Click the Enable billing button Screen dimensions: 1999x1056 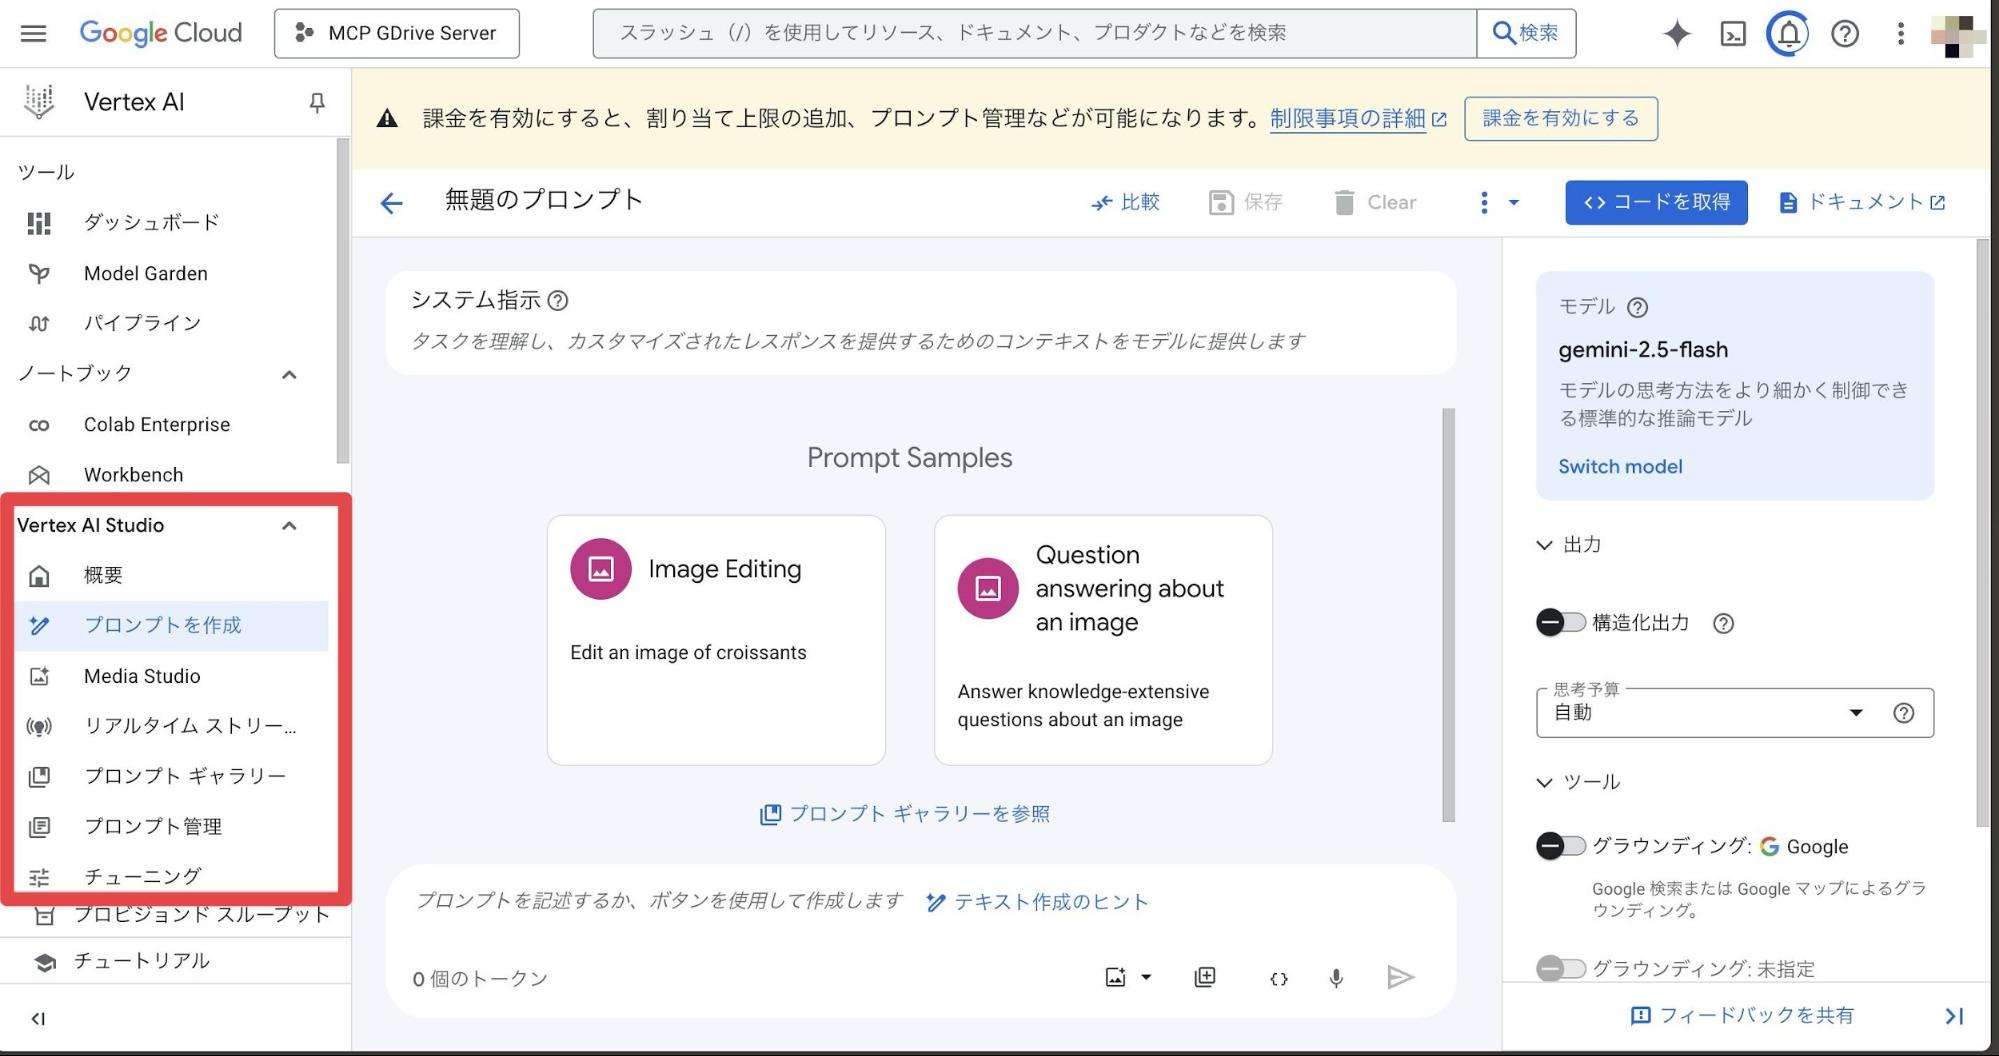[1561, 119]
